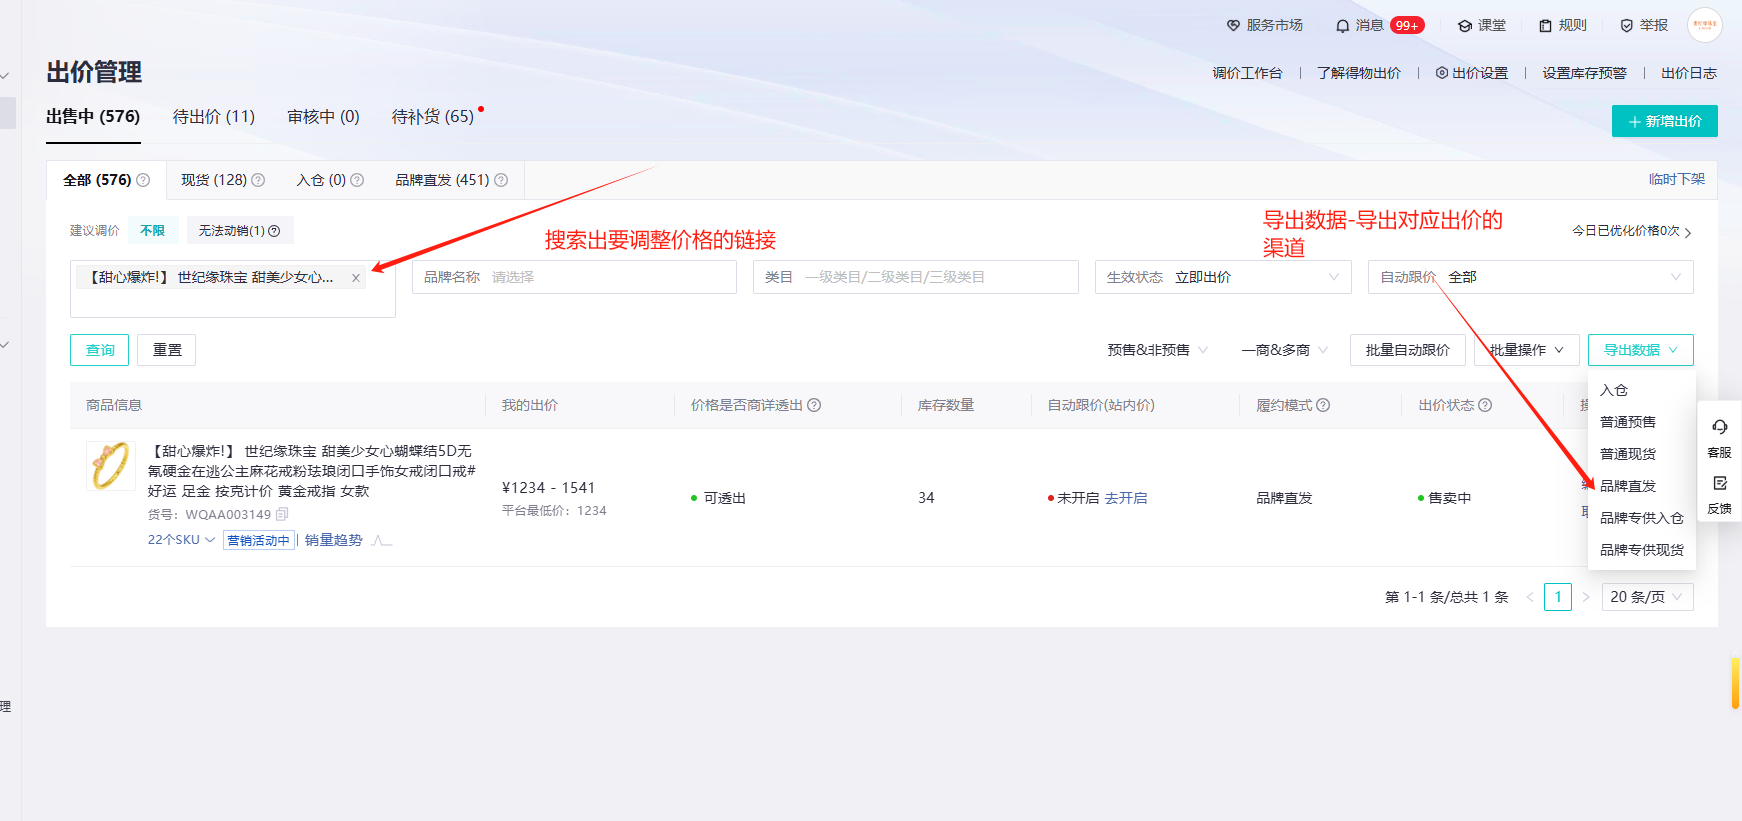Click the 查询 search button
The width and height of the screenshot is (1742, 821).
tap(100, 350)
